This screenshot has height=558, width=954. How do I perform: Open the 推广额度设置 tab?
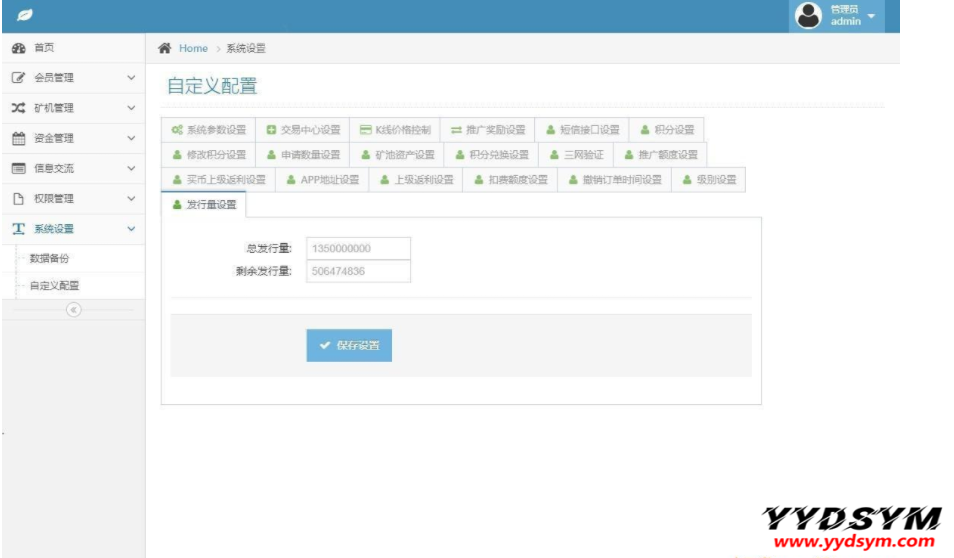(x=660, y=155)
